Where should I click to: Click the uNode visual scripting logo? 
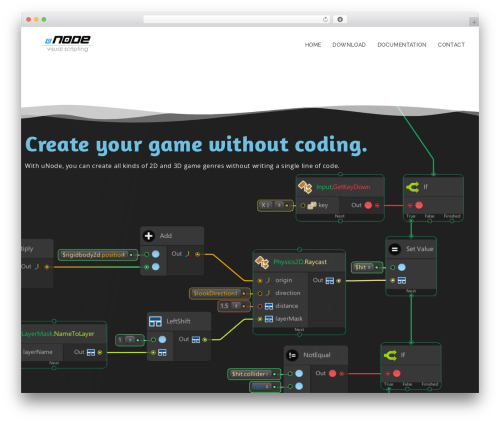click(68, 43)
